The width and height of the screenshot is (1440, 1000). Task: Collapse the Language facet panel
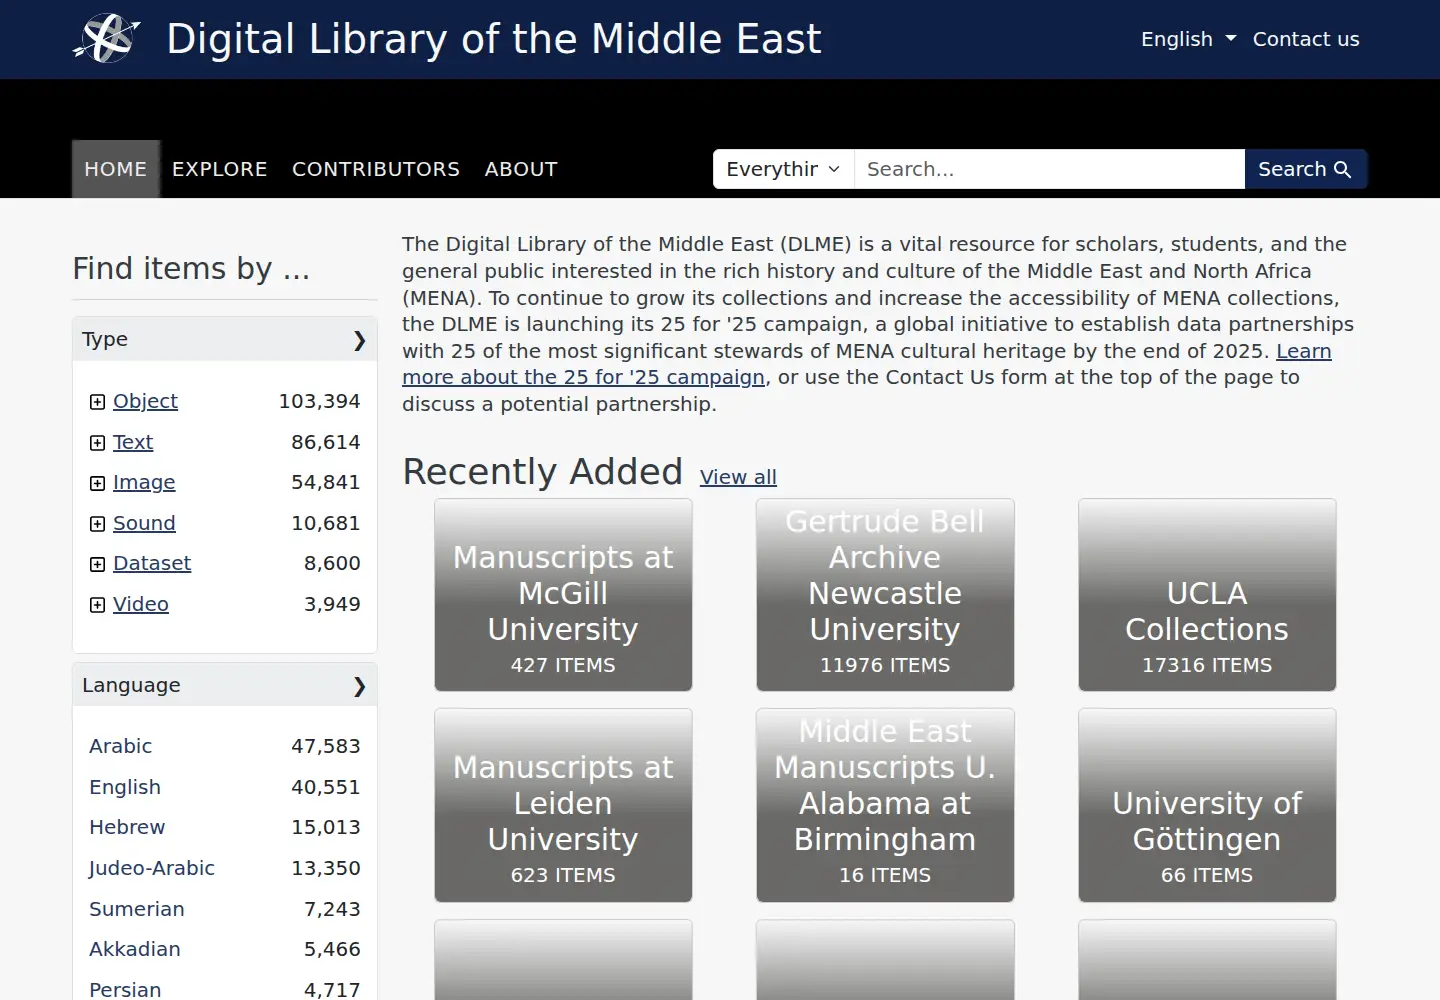click(x=225, y=685)
